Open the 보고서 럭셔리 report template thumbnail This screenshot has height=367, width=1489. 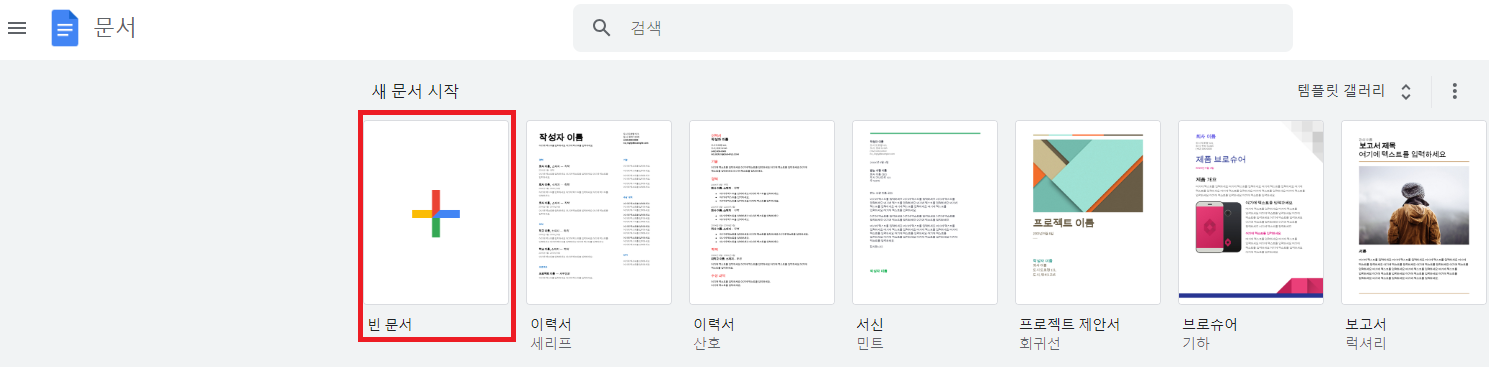click(x=1414, y=213)
